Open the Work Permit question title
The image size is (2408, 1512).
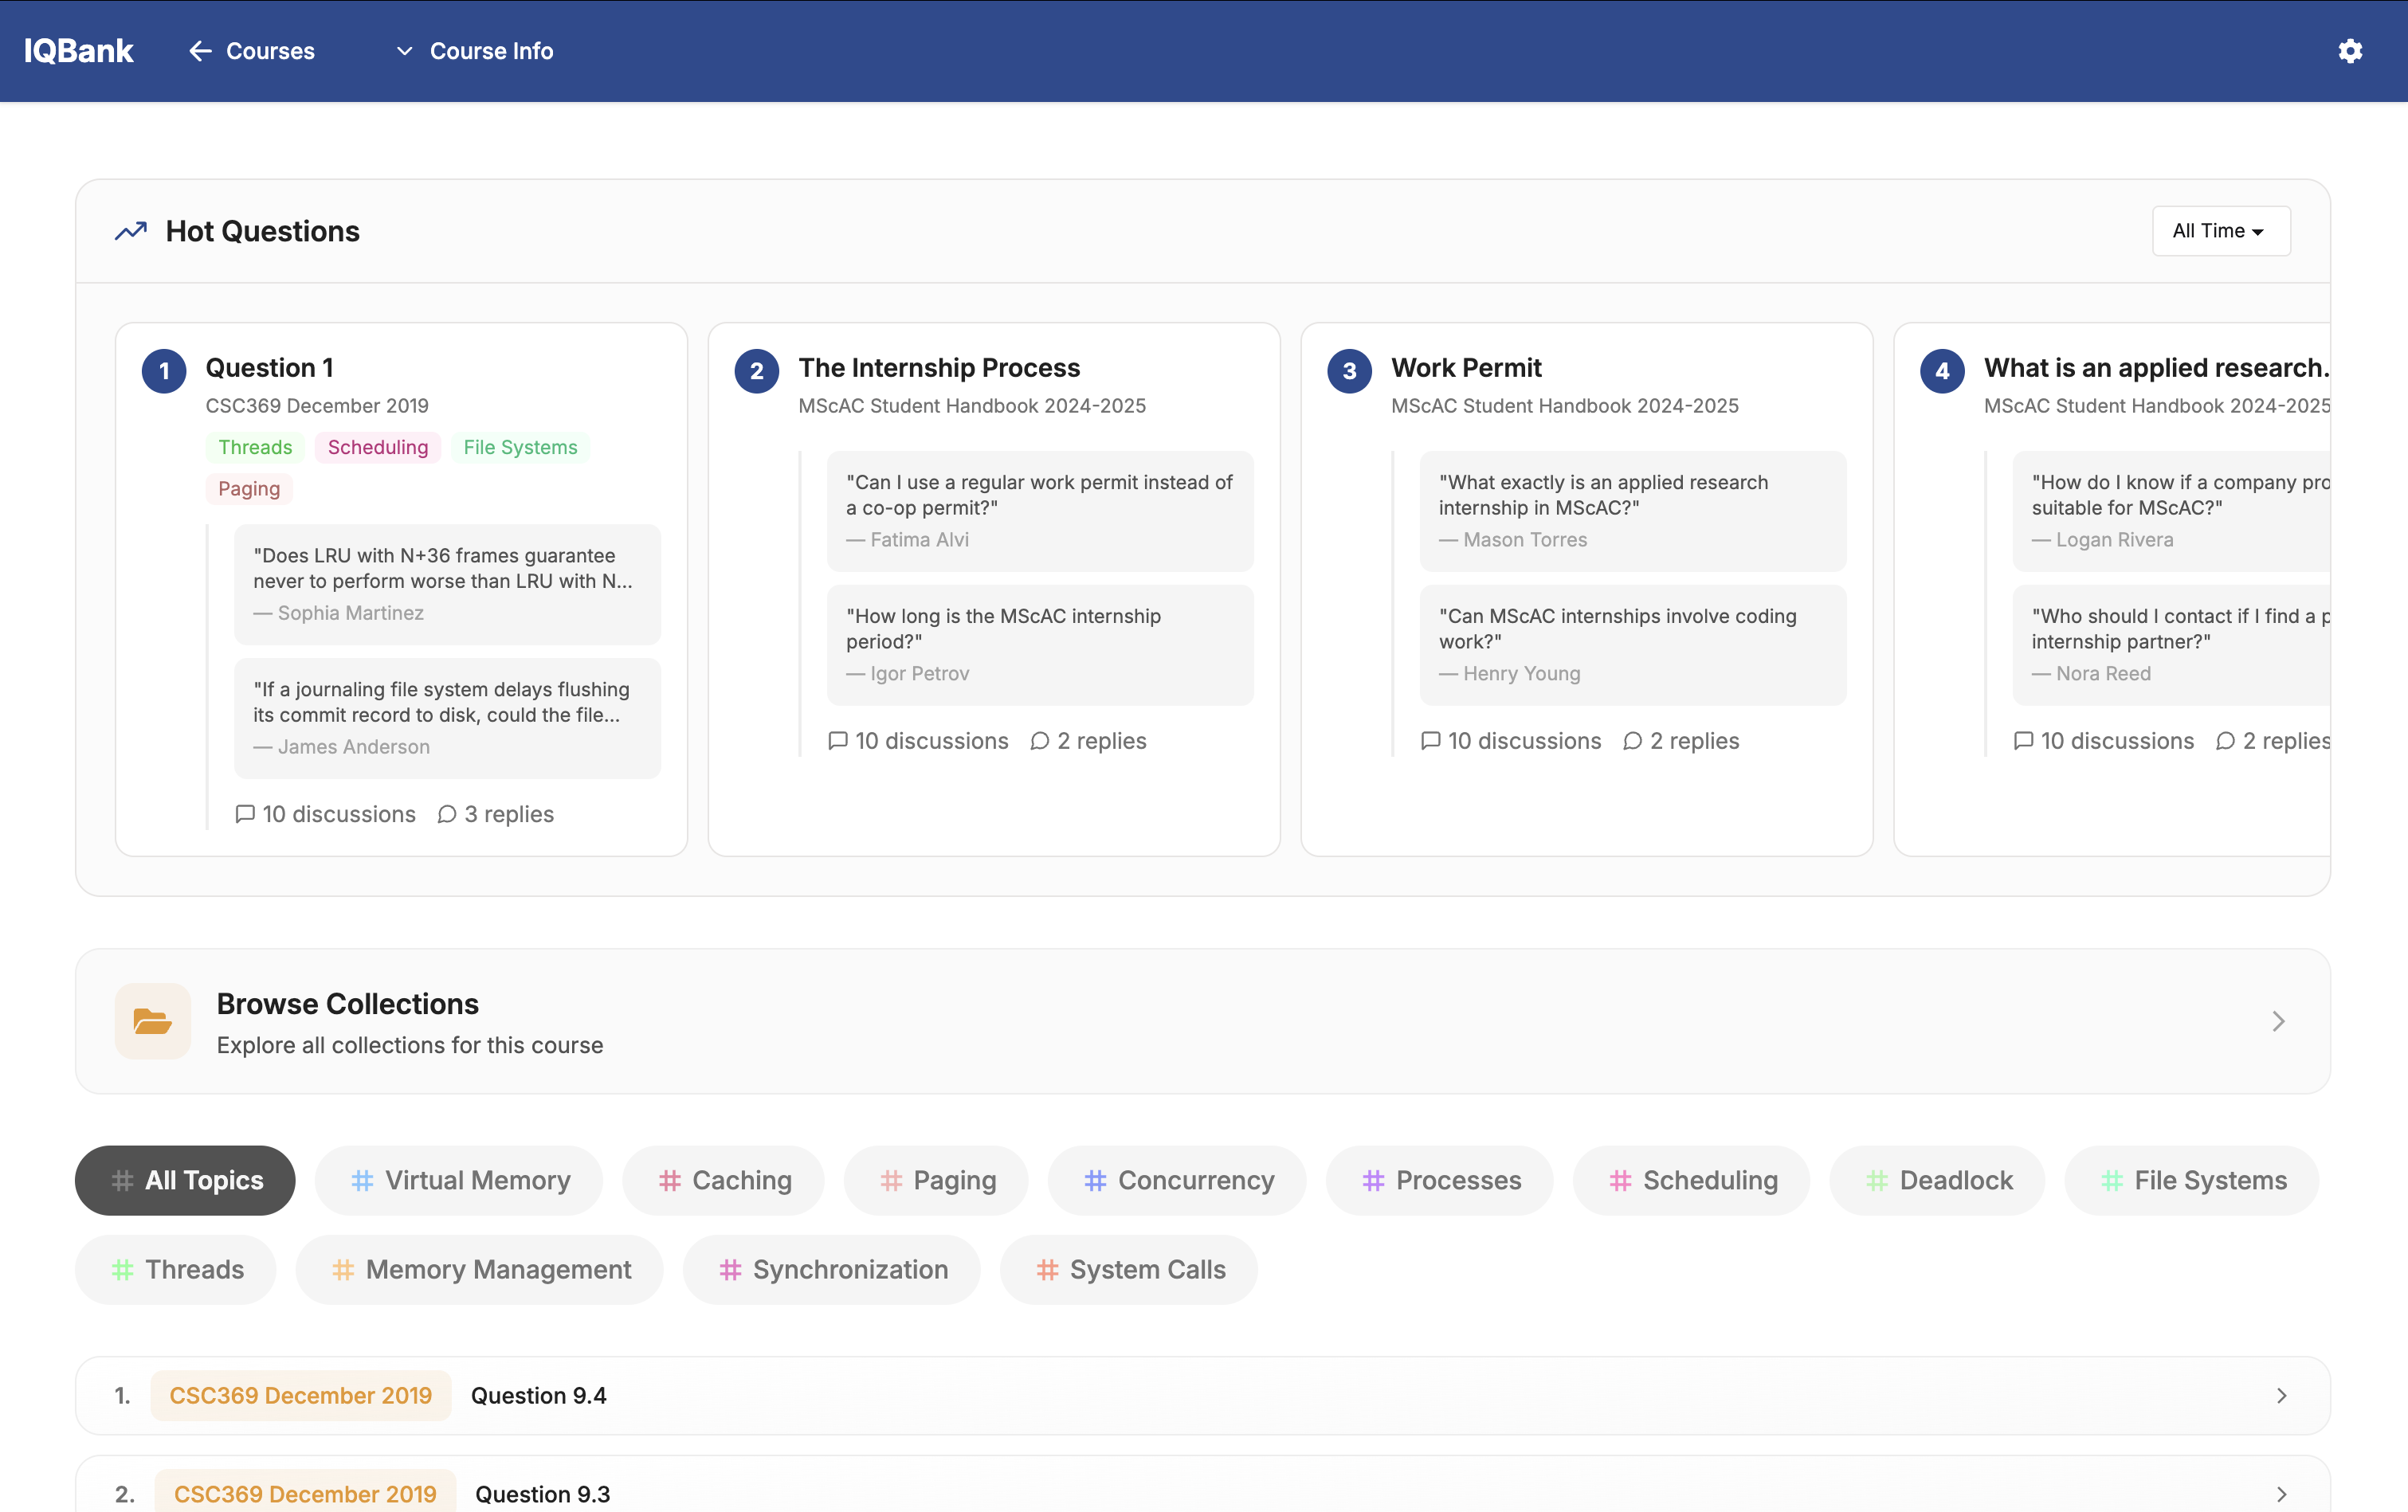click(1465, 368)
